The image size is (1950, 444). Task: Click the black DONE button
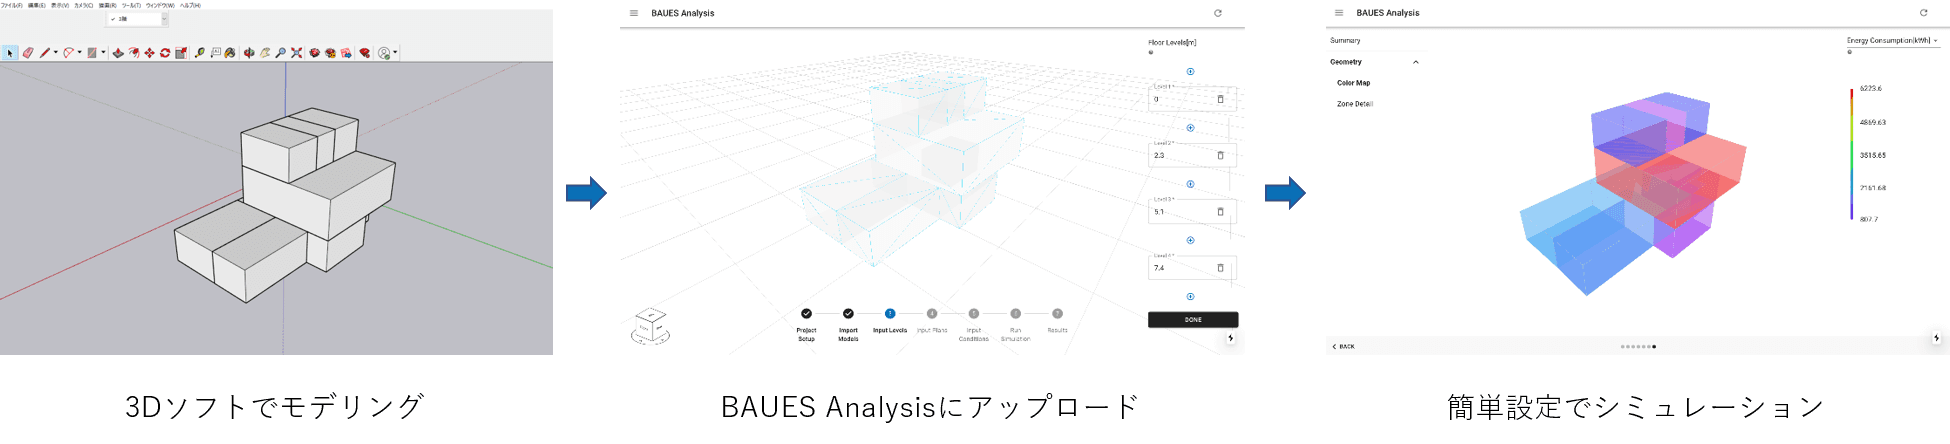[x=1193, y=320]
